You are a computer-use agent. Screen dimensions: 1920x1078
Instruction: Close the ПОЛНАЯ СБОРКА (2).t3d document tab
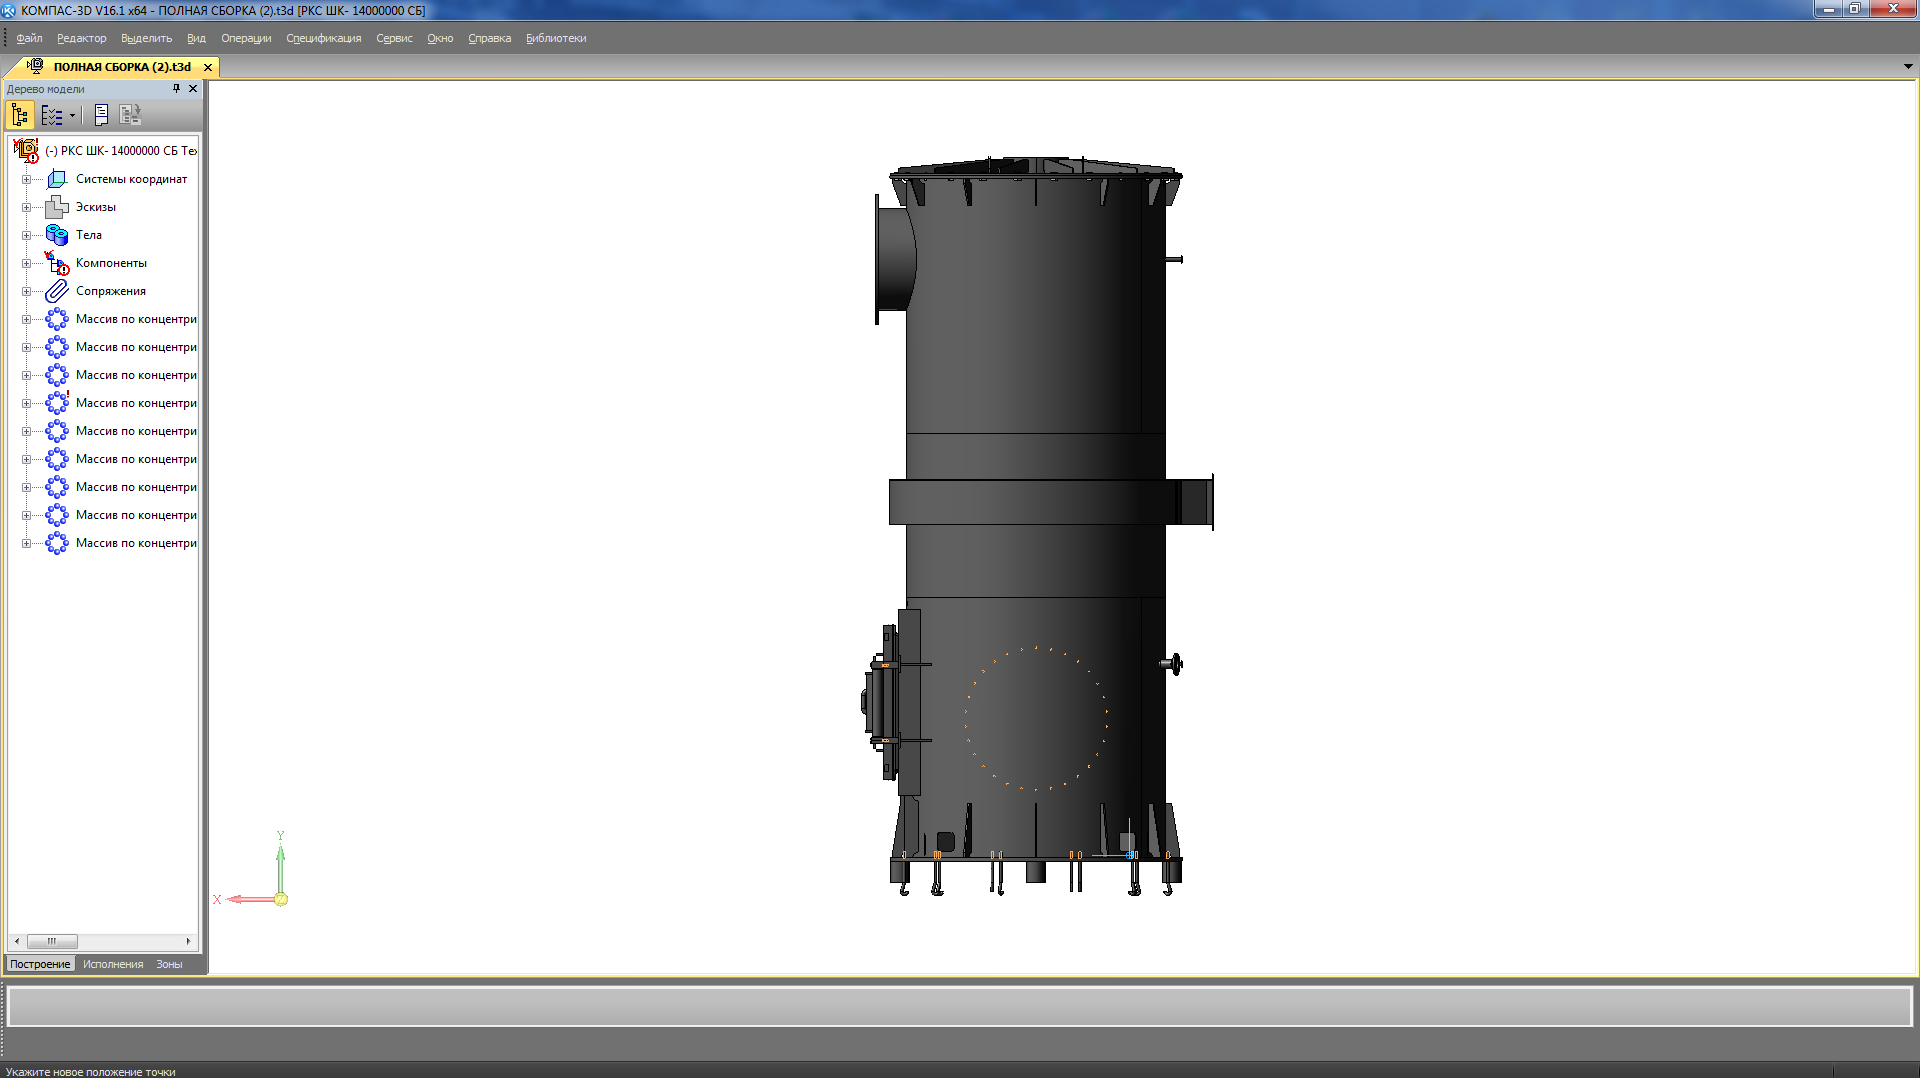click(208, 67)
